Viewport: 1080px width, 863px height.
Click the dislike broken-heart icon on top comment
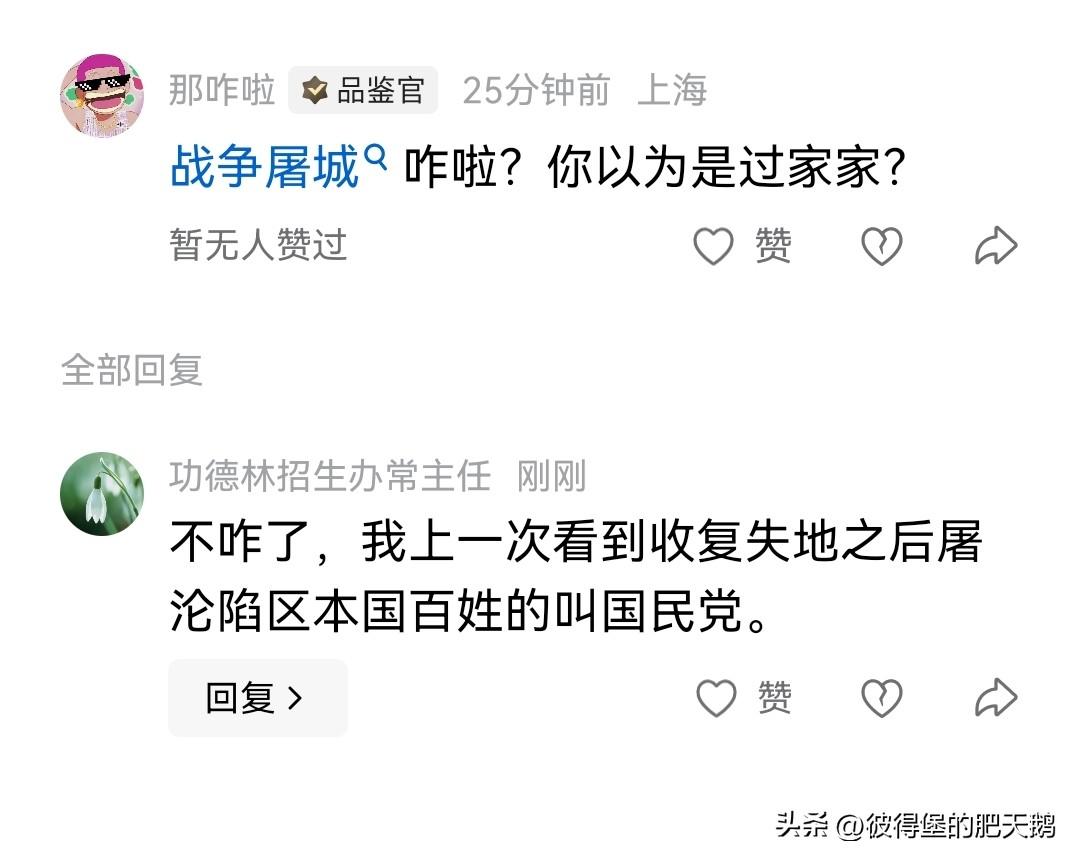tap(880, 245)
